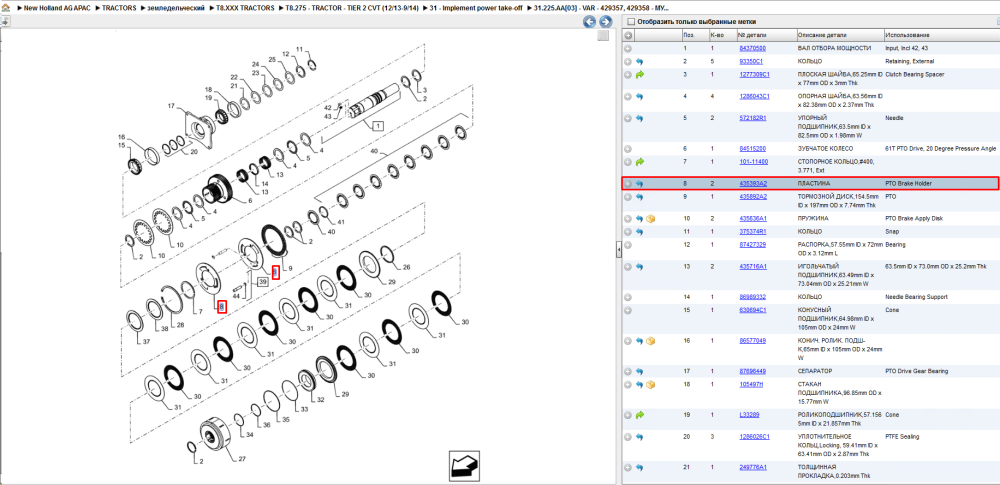Open the 'New Holland AG APAC' breadcrumb
Image resolution: width=1000 pixels, height=485 pixels.
tap(57, 6)
